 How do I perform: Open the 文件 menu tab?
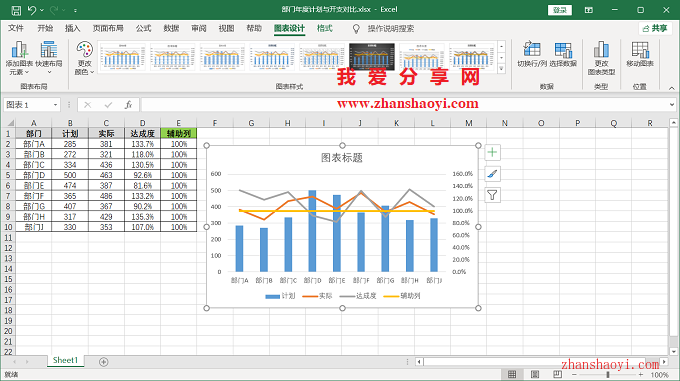16,28
